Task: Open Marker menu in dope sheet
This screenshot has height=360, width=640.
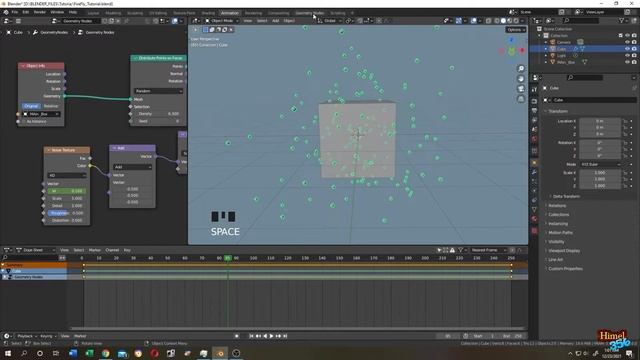Action: 95,250
